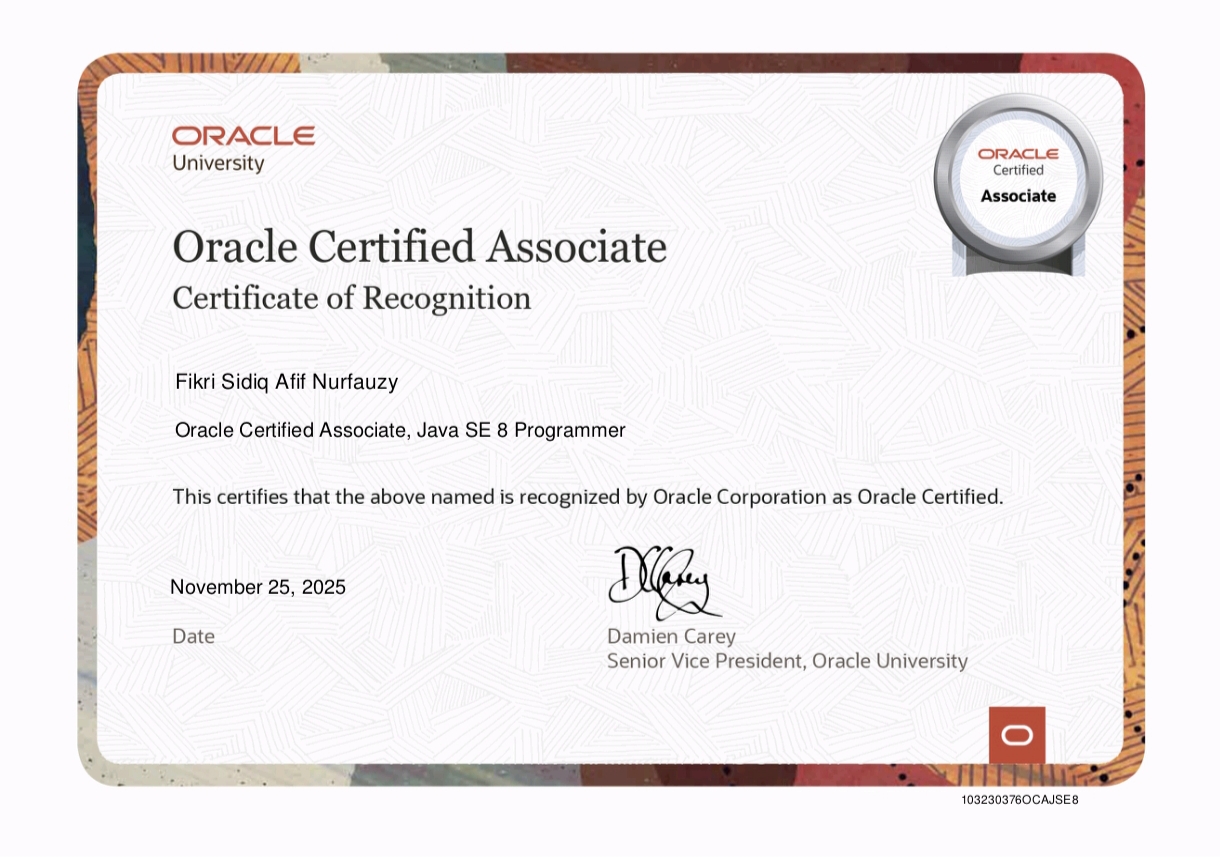Click "Oracle Certified Associate, Java SE 8 Programmer"
The height and width of the screenshot is (859, 1220).
[x=400, y=431]
